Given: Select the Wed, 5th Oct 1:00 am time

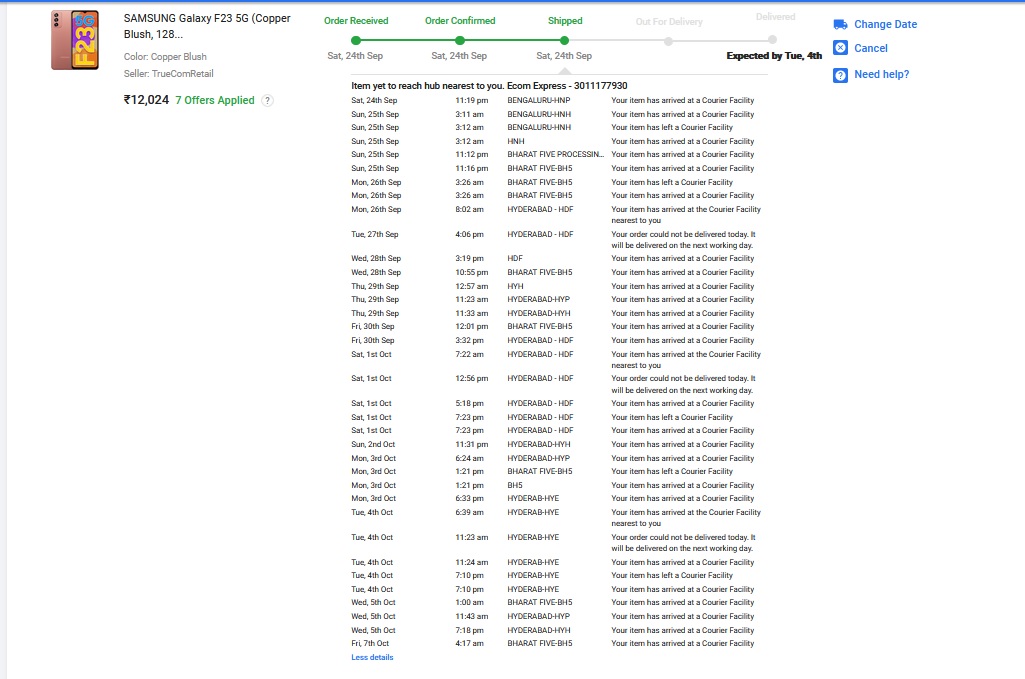Looking at the screenshot, I should click(469, 603).
